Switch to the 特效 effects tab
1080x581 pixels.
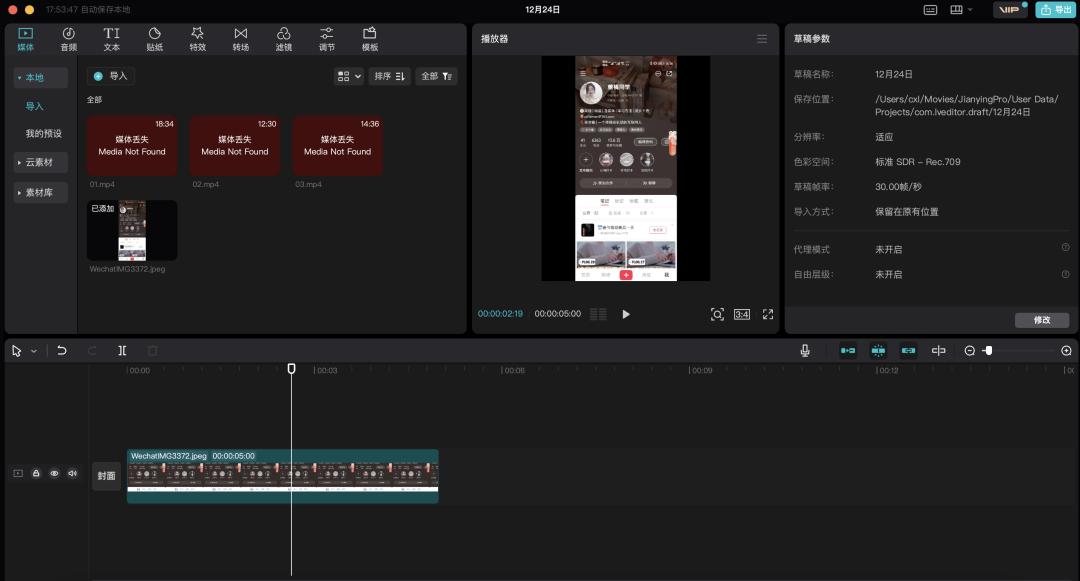[198, 39]
